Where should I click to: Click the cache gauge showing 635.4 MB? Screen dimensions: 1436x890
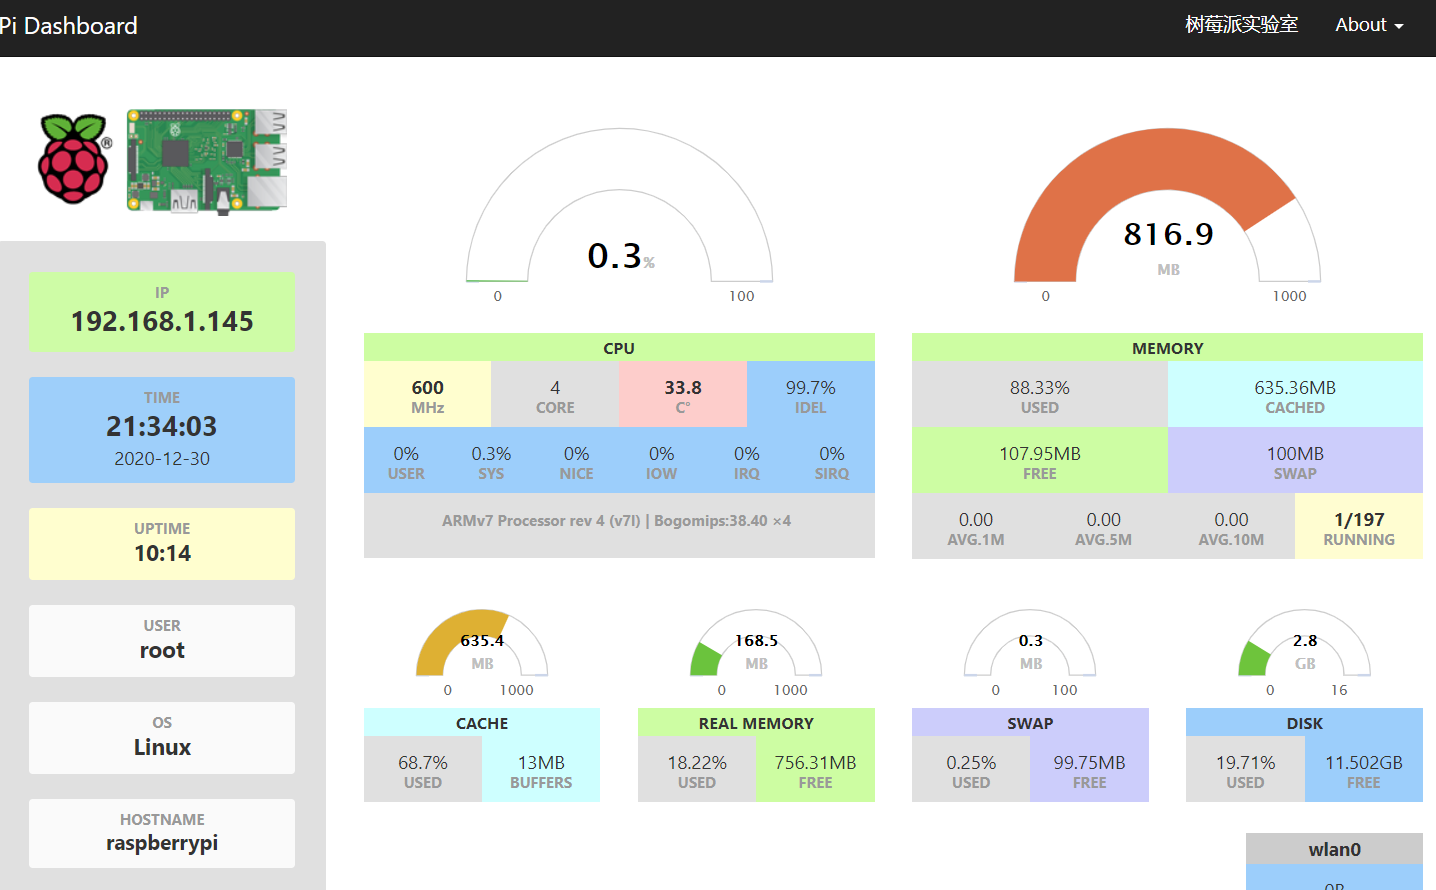tap(482, 650)
